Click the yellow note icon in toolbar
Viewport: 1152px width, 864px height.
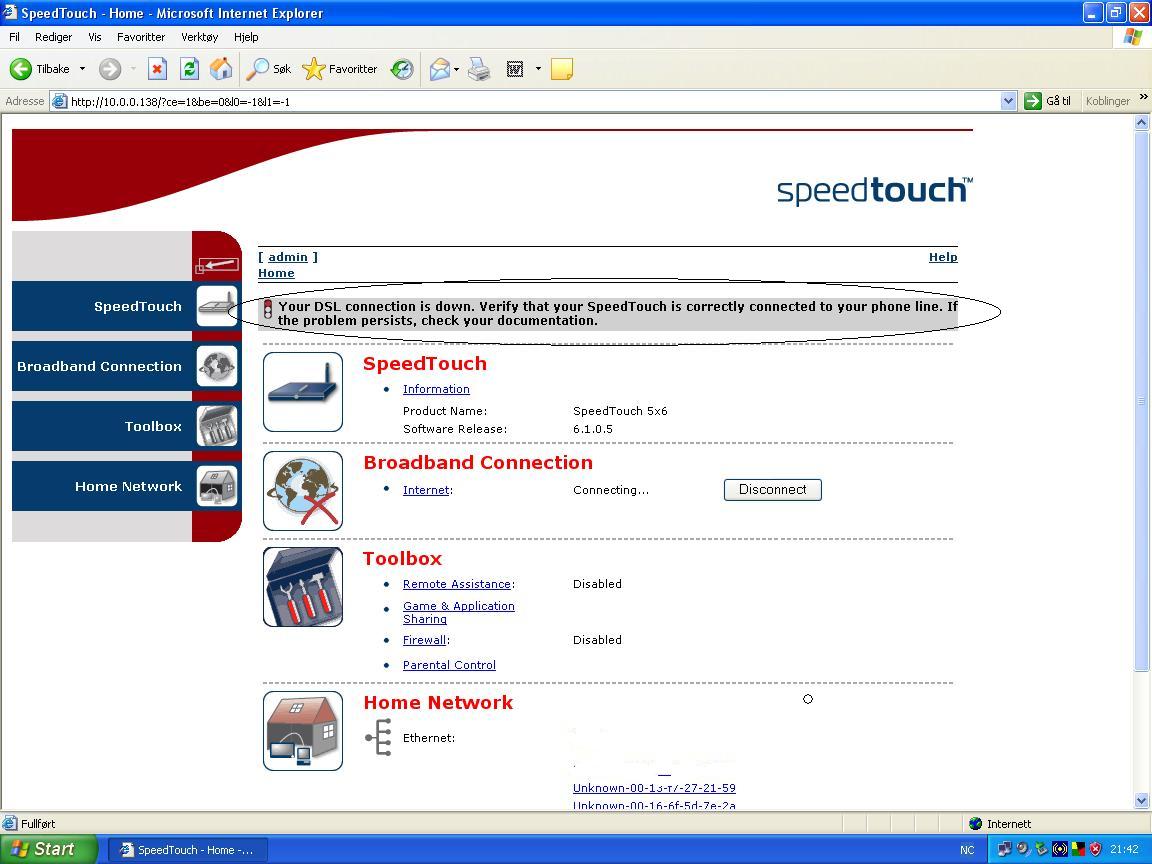tap(561, 69)
